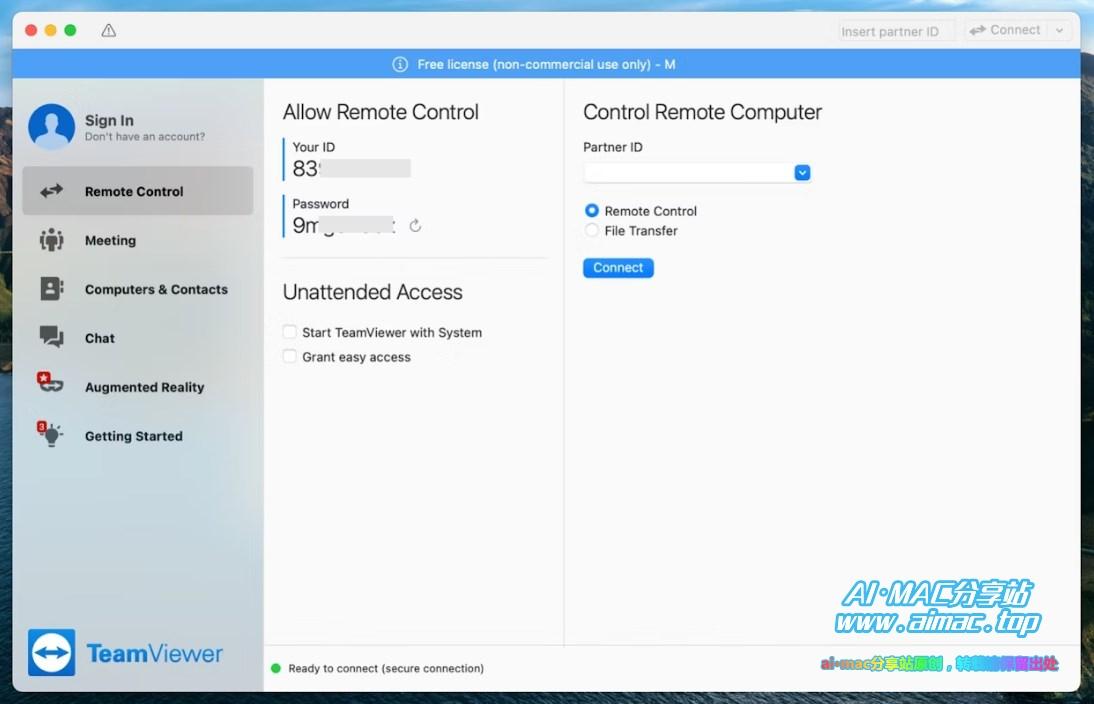The width and height of the screenshot is (1094, 704).
Task: Click the Control Remote Computer heading
Action: click(703, 112)
